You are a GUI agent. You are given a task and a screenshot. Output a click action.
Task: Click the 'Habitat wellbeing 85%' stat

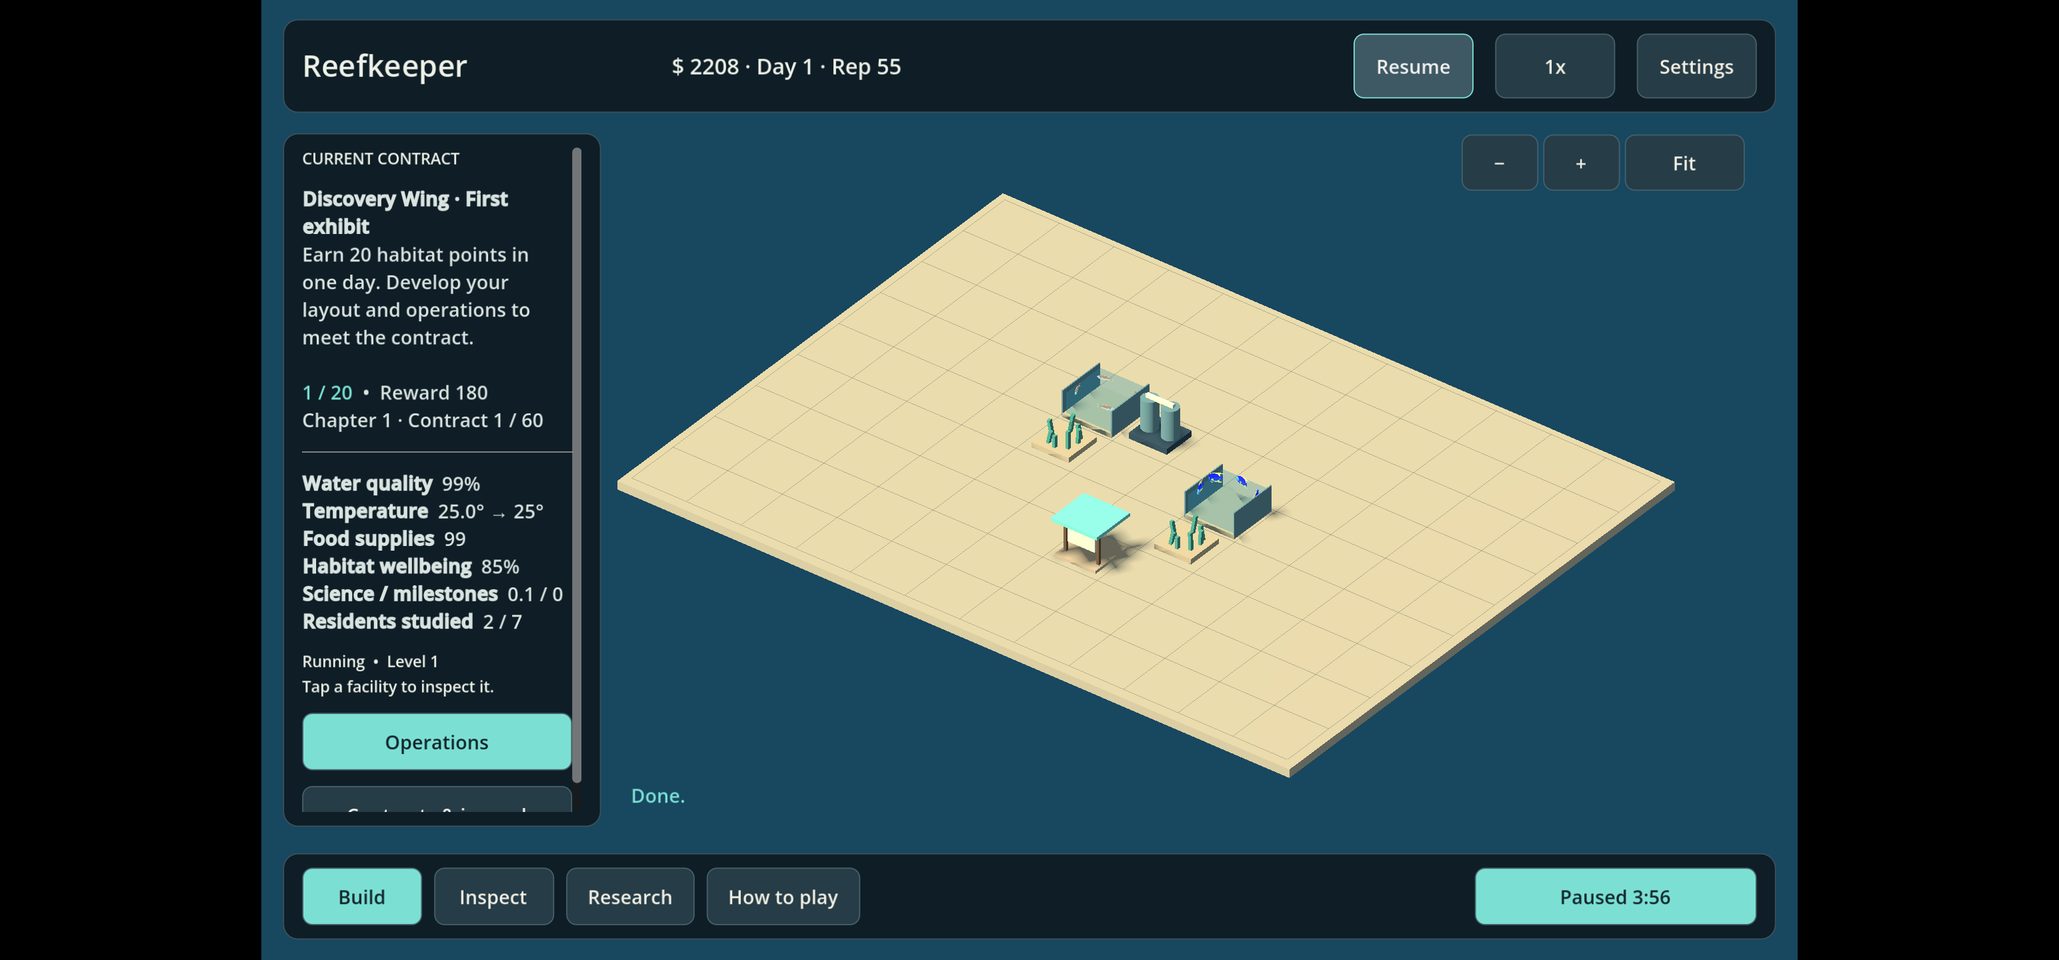click(411, 567)
